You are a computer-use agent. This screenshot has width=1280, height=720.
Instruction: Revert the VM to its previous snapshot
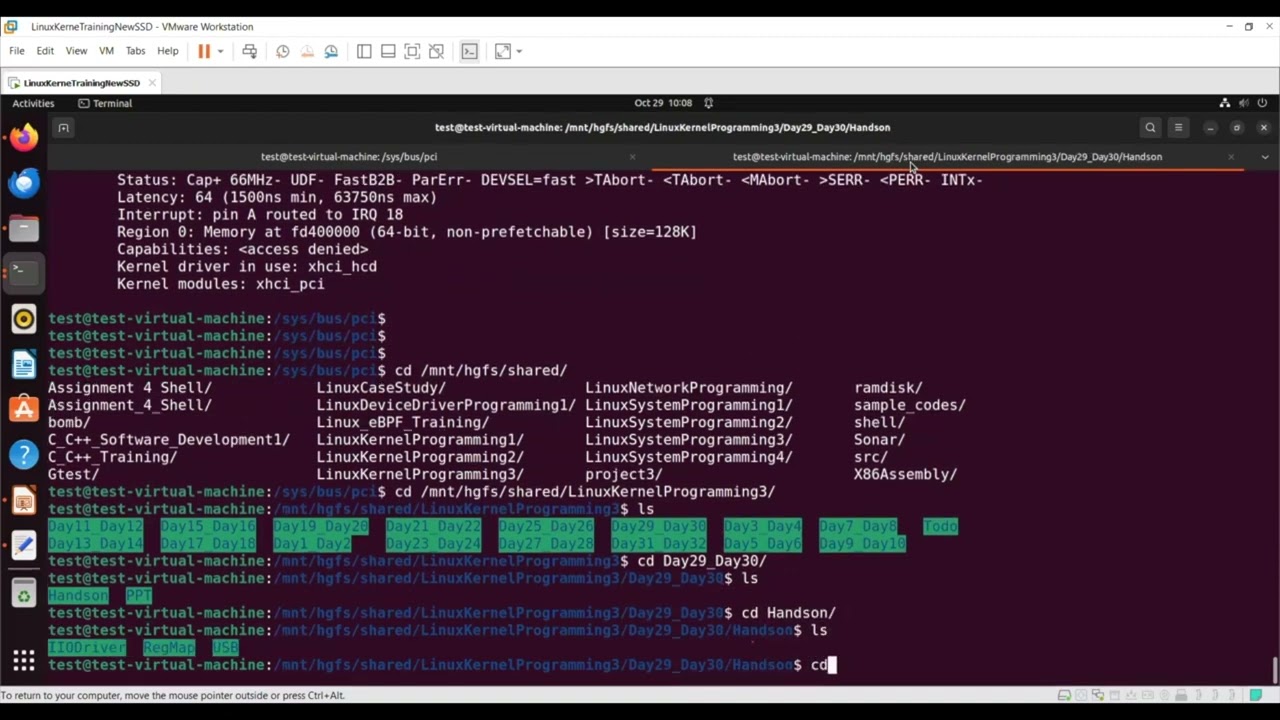coord(307,51)
